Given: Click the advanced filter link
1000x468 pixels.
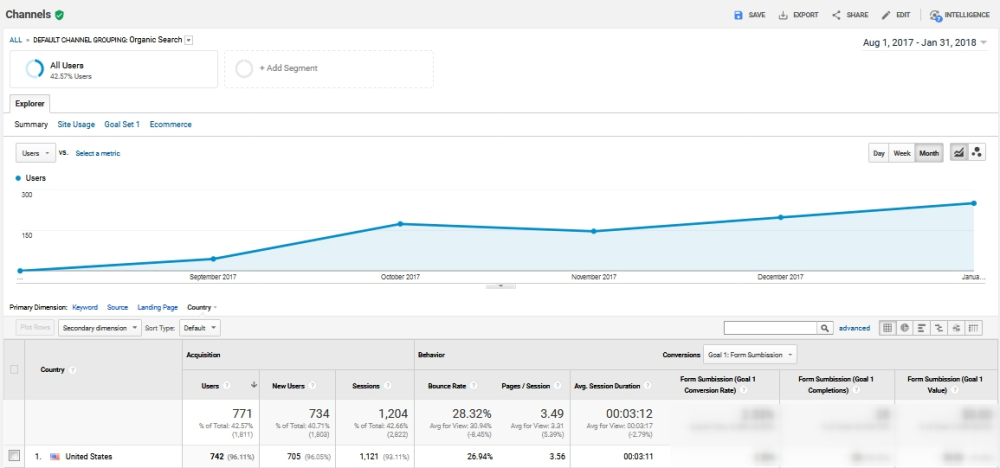Looking at the screenshot, I should point(854,327).
